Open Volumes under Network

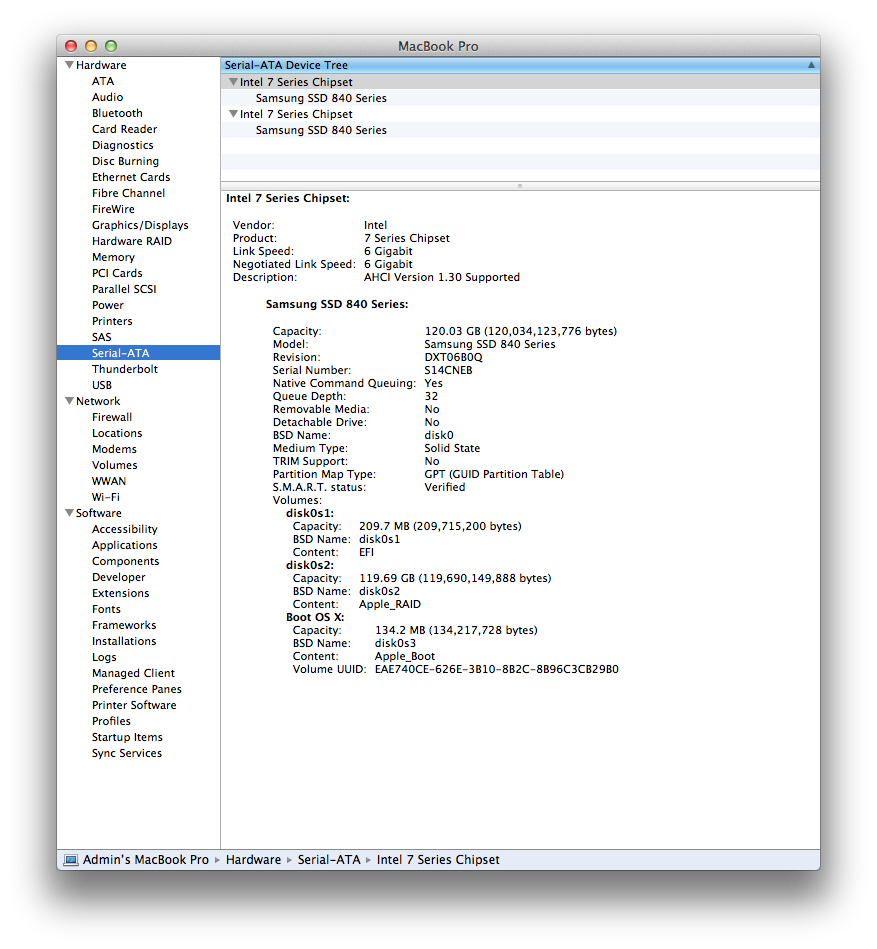114,465
